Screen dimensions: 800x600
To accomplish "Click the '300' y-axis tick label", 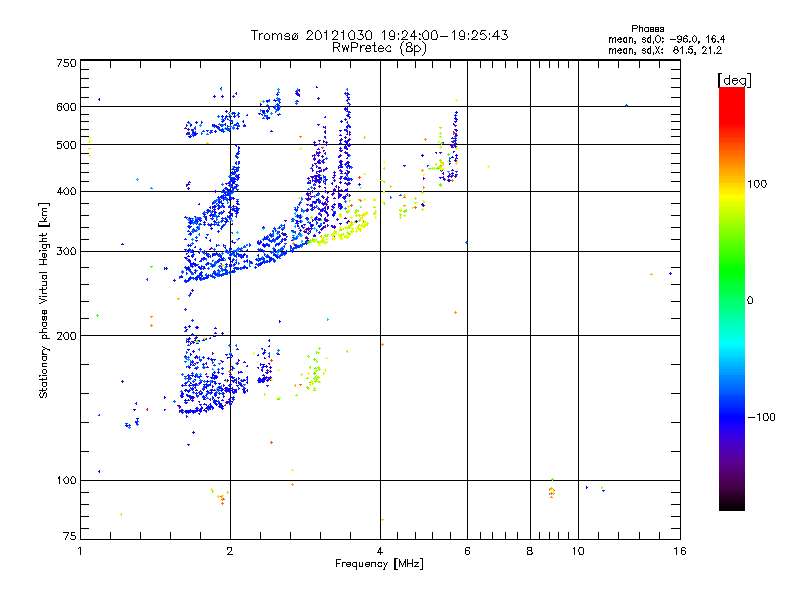I will pyautogui.click(x=66, y=252).
